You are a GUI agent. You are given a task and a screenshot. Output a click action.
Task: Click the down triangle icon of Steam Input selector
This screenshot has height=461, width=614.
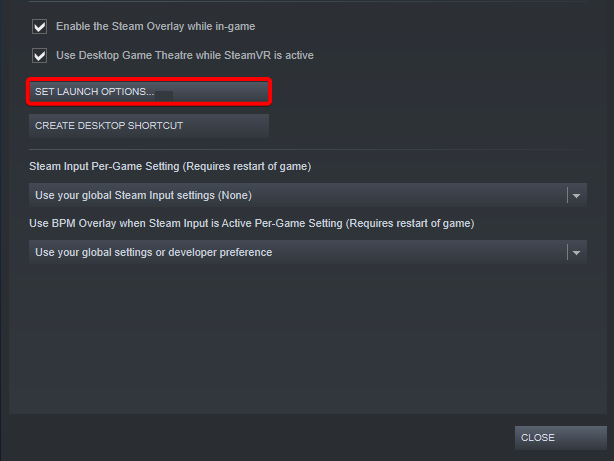pos(576,196)
